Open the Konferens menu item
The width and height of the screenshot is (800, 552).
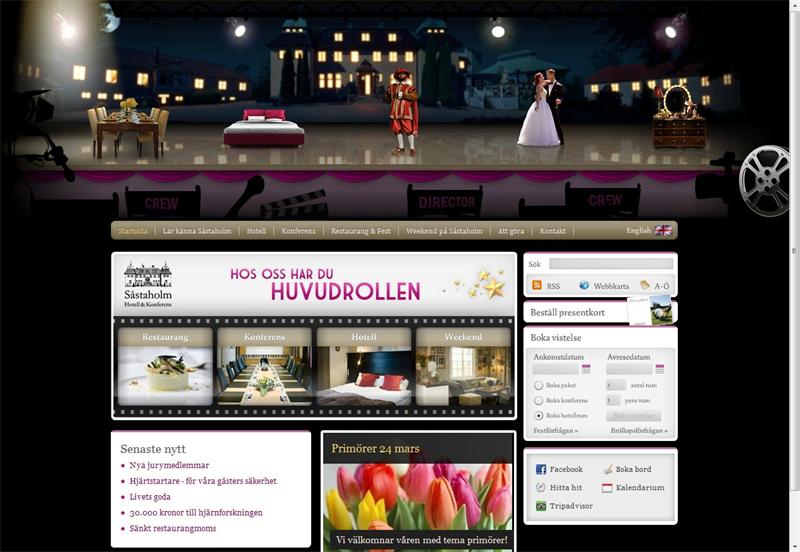point(298,231)
